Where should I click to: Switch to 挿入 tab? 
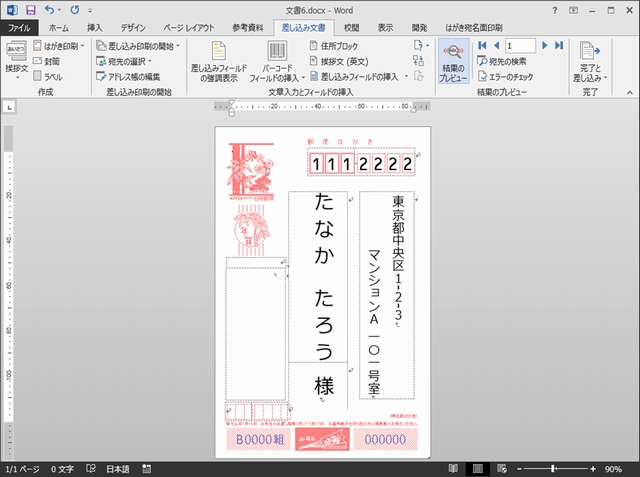click(95, 28)
